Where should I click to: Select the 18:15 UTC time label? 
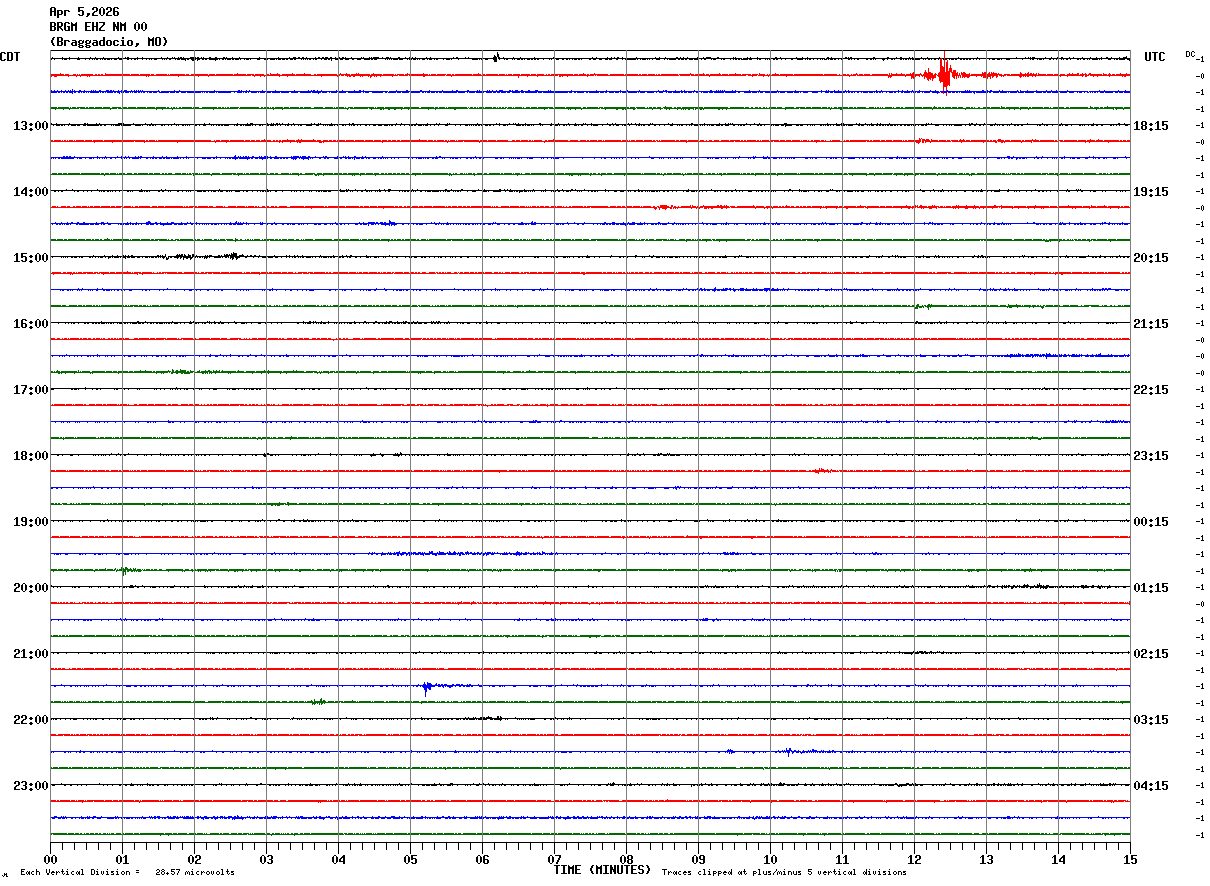[x=1151, y=126]
